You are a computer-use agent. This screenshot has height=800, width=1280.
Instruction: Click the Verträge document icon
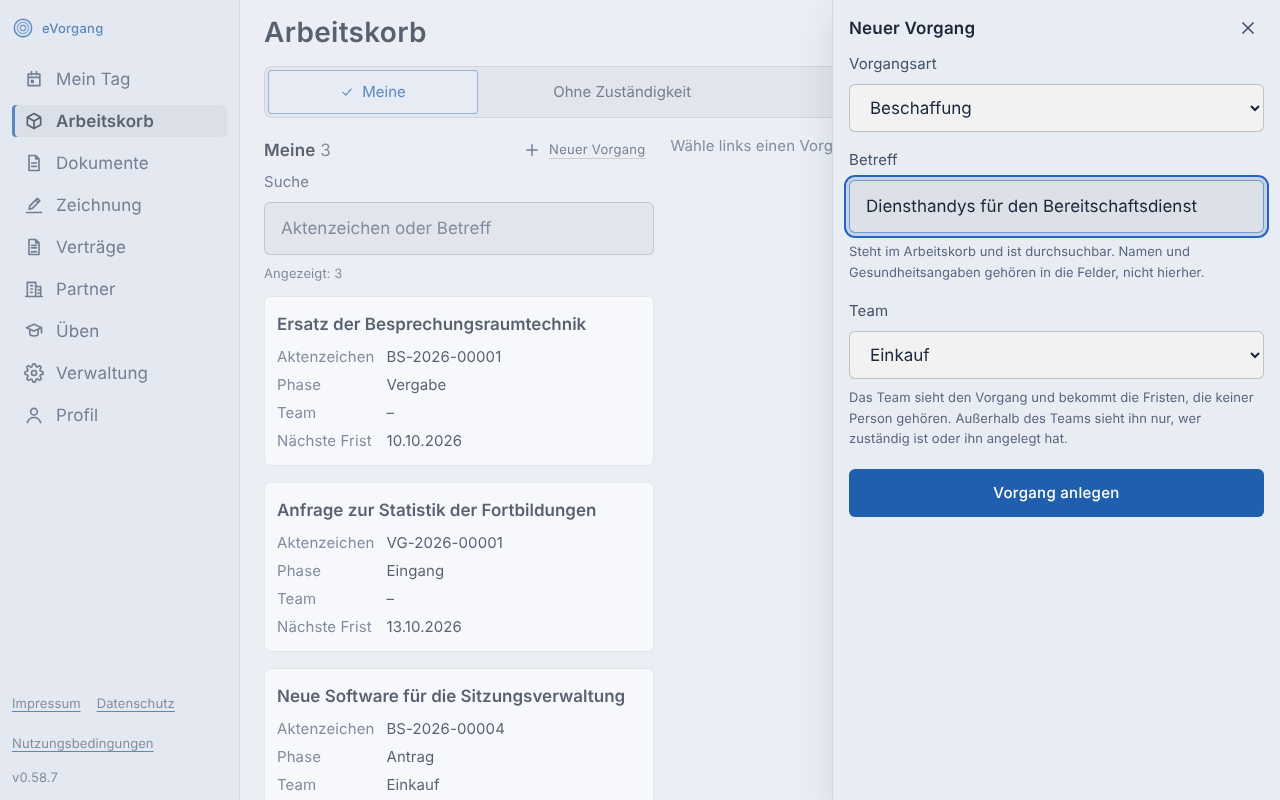pyautogui.click(x=34, y=247)
